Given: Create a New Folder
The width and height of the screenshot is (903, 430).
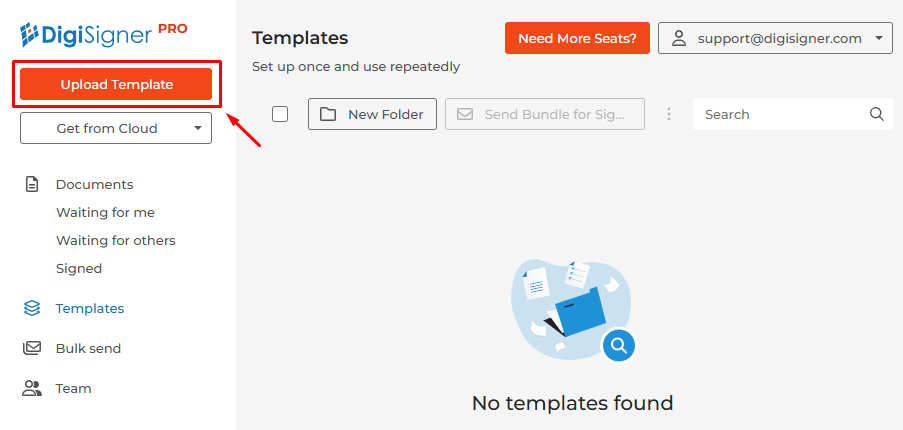Looking at the screenshot, I should click(372, 114).
